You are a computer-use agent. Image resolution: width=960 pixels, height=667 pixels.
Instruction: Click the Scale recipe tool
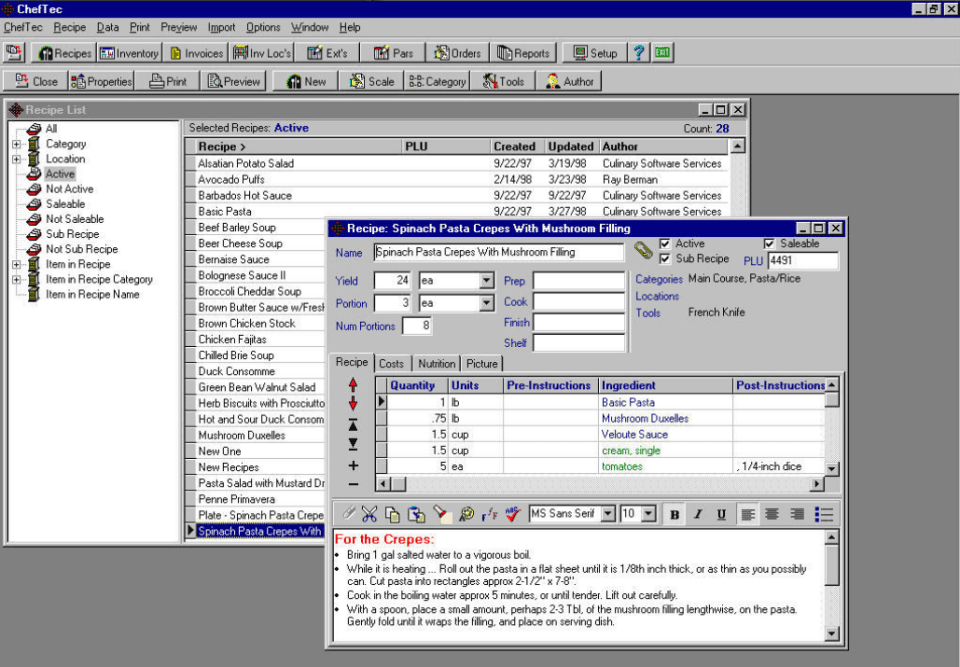tap(371, 82)
